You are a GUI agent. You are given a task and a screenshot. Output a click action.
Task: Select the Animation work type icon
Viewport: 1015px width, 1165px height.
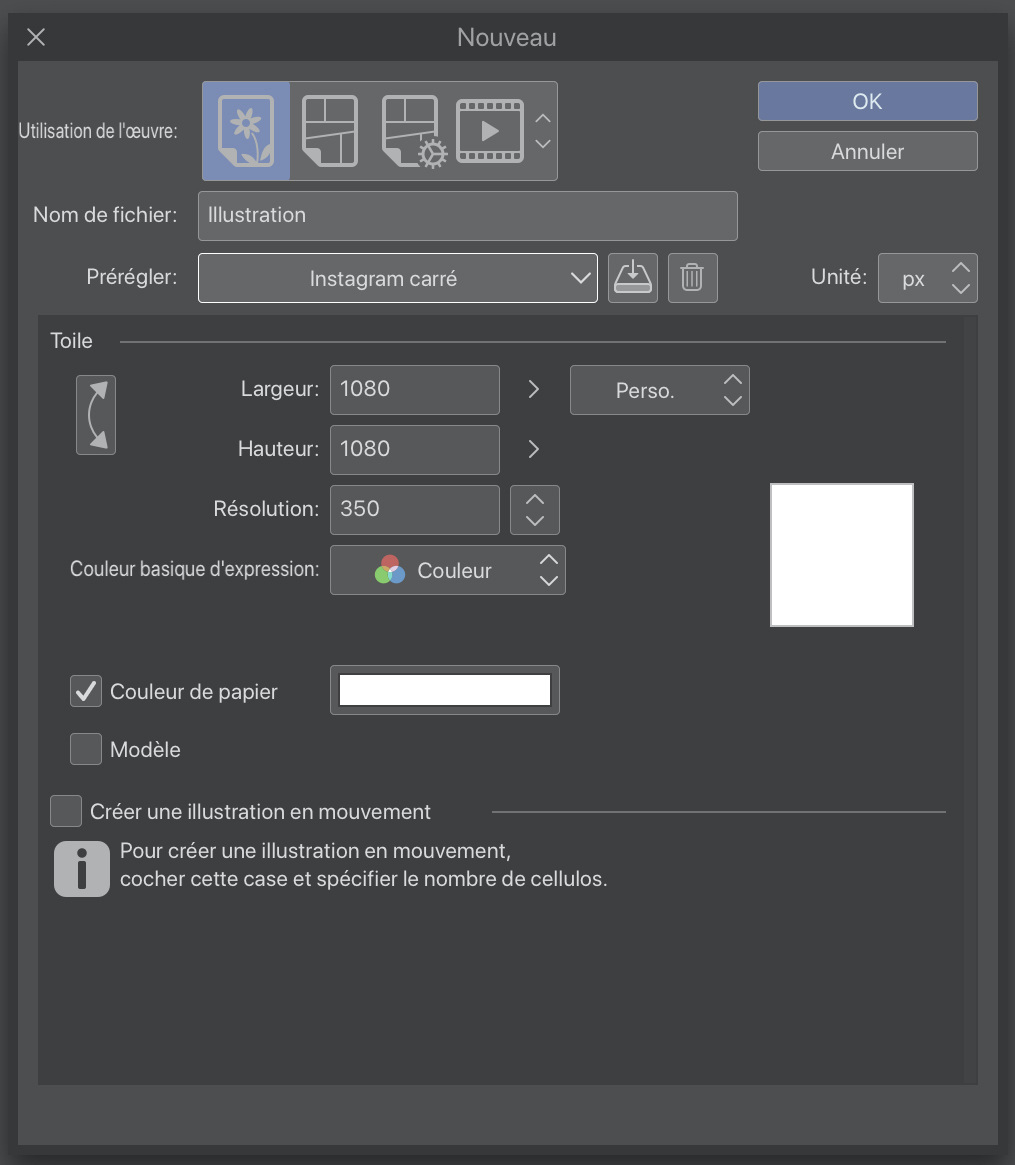tap(490, 131)
